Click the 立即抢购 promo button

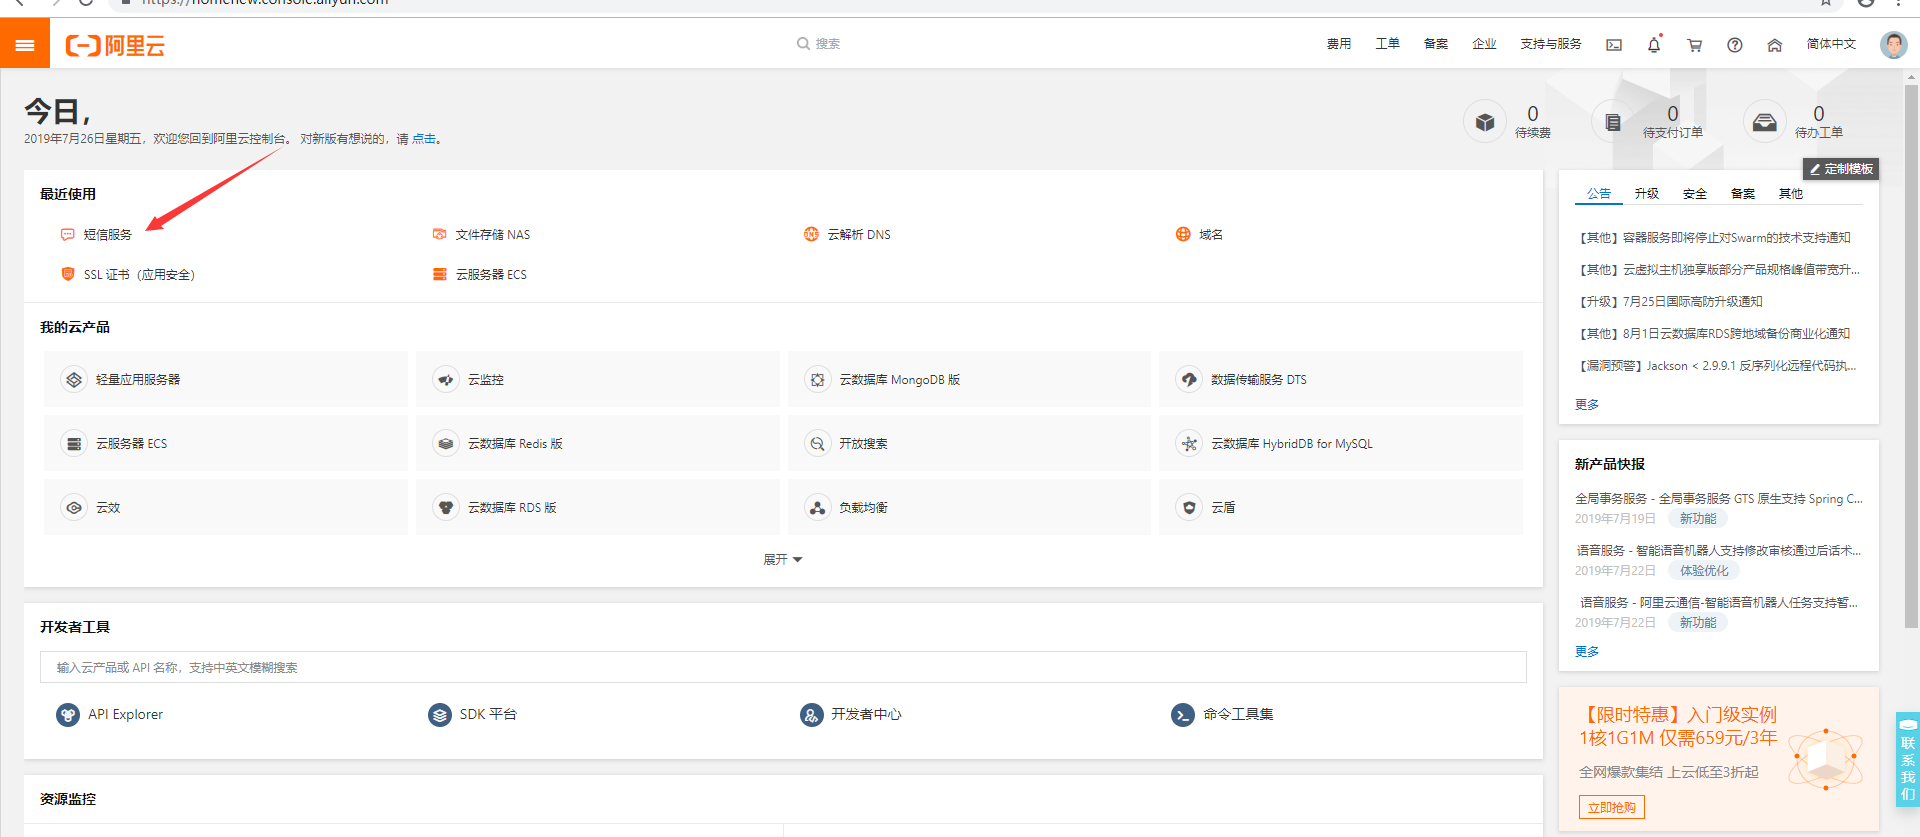coord(1612,808)
